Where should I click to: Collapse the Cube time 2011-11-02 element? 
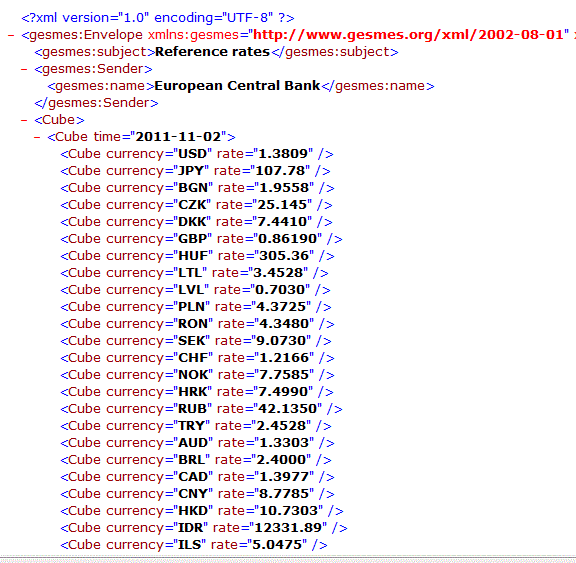37,137
